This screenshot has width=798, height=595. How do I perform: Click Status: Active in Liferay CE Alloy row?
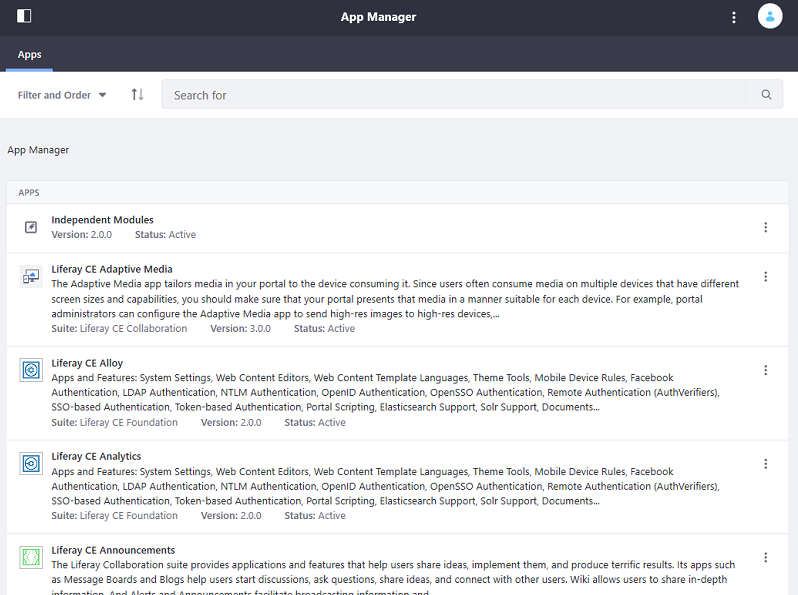[x=315, y=422]
